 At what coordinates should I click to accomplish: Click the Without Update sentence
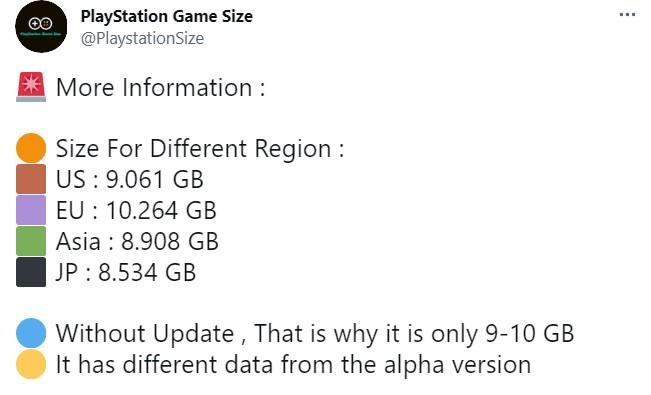coord(315,334)
